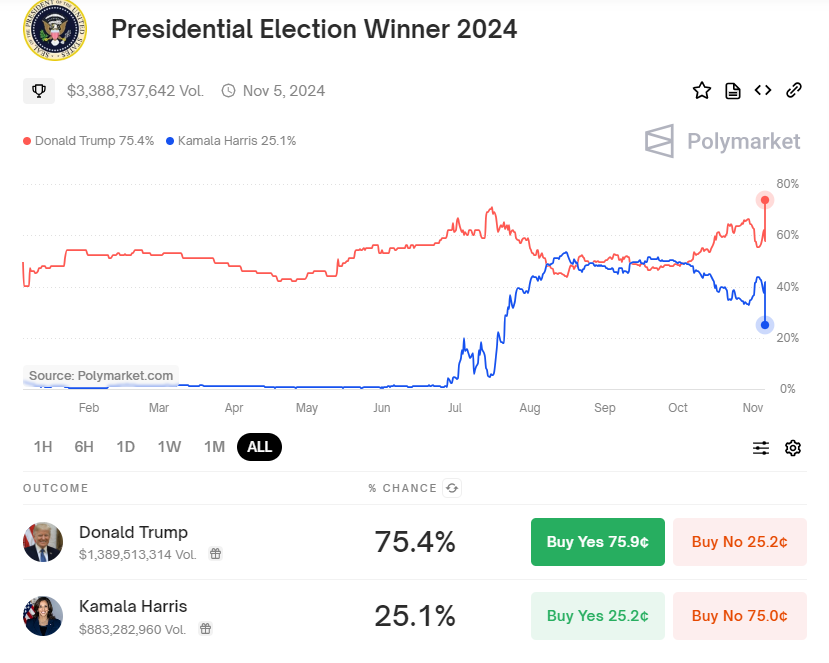Switch chart to 1D range
Viewport: 829px width, 663px height.
[125, 447]
